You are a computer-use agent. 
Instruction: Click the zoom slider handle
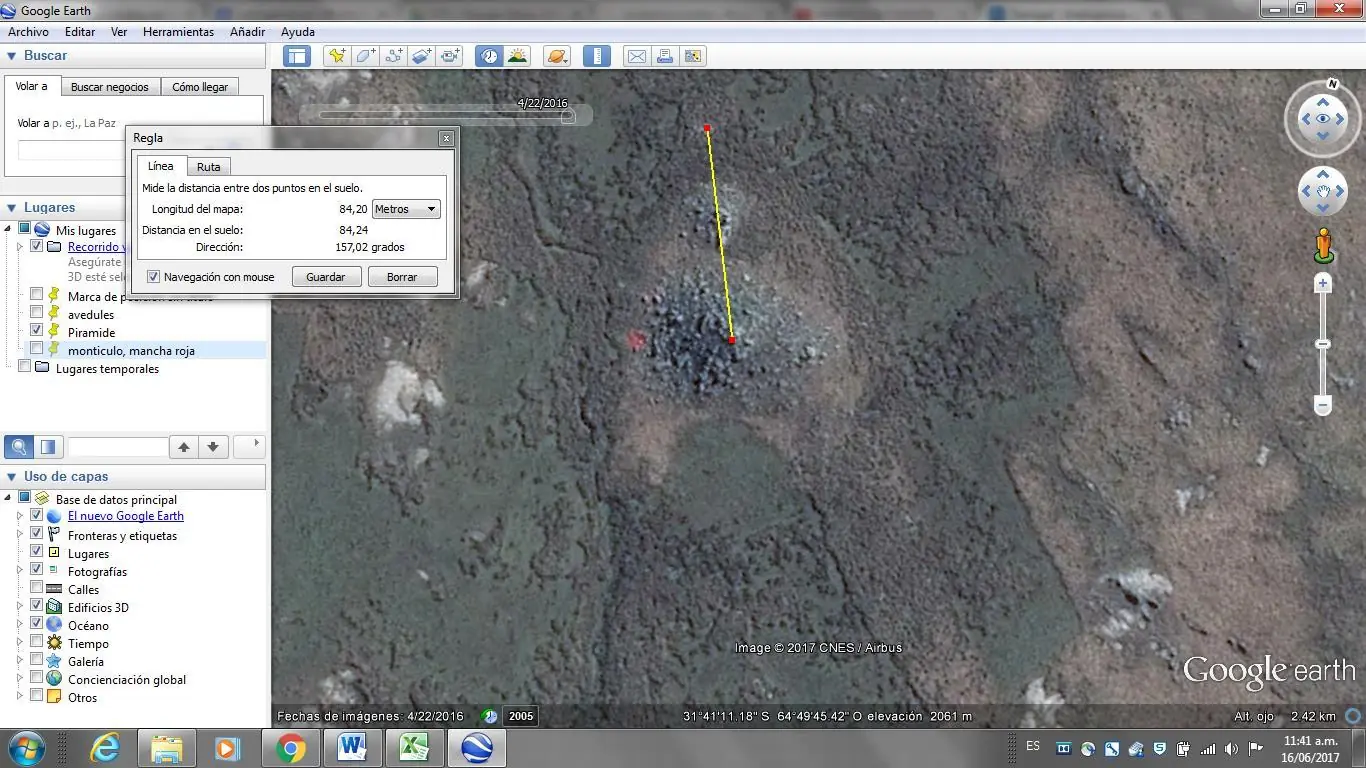(1323, 344)
